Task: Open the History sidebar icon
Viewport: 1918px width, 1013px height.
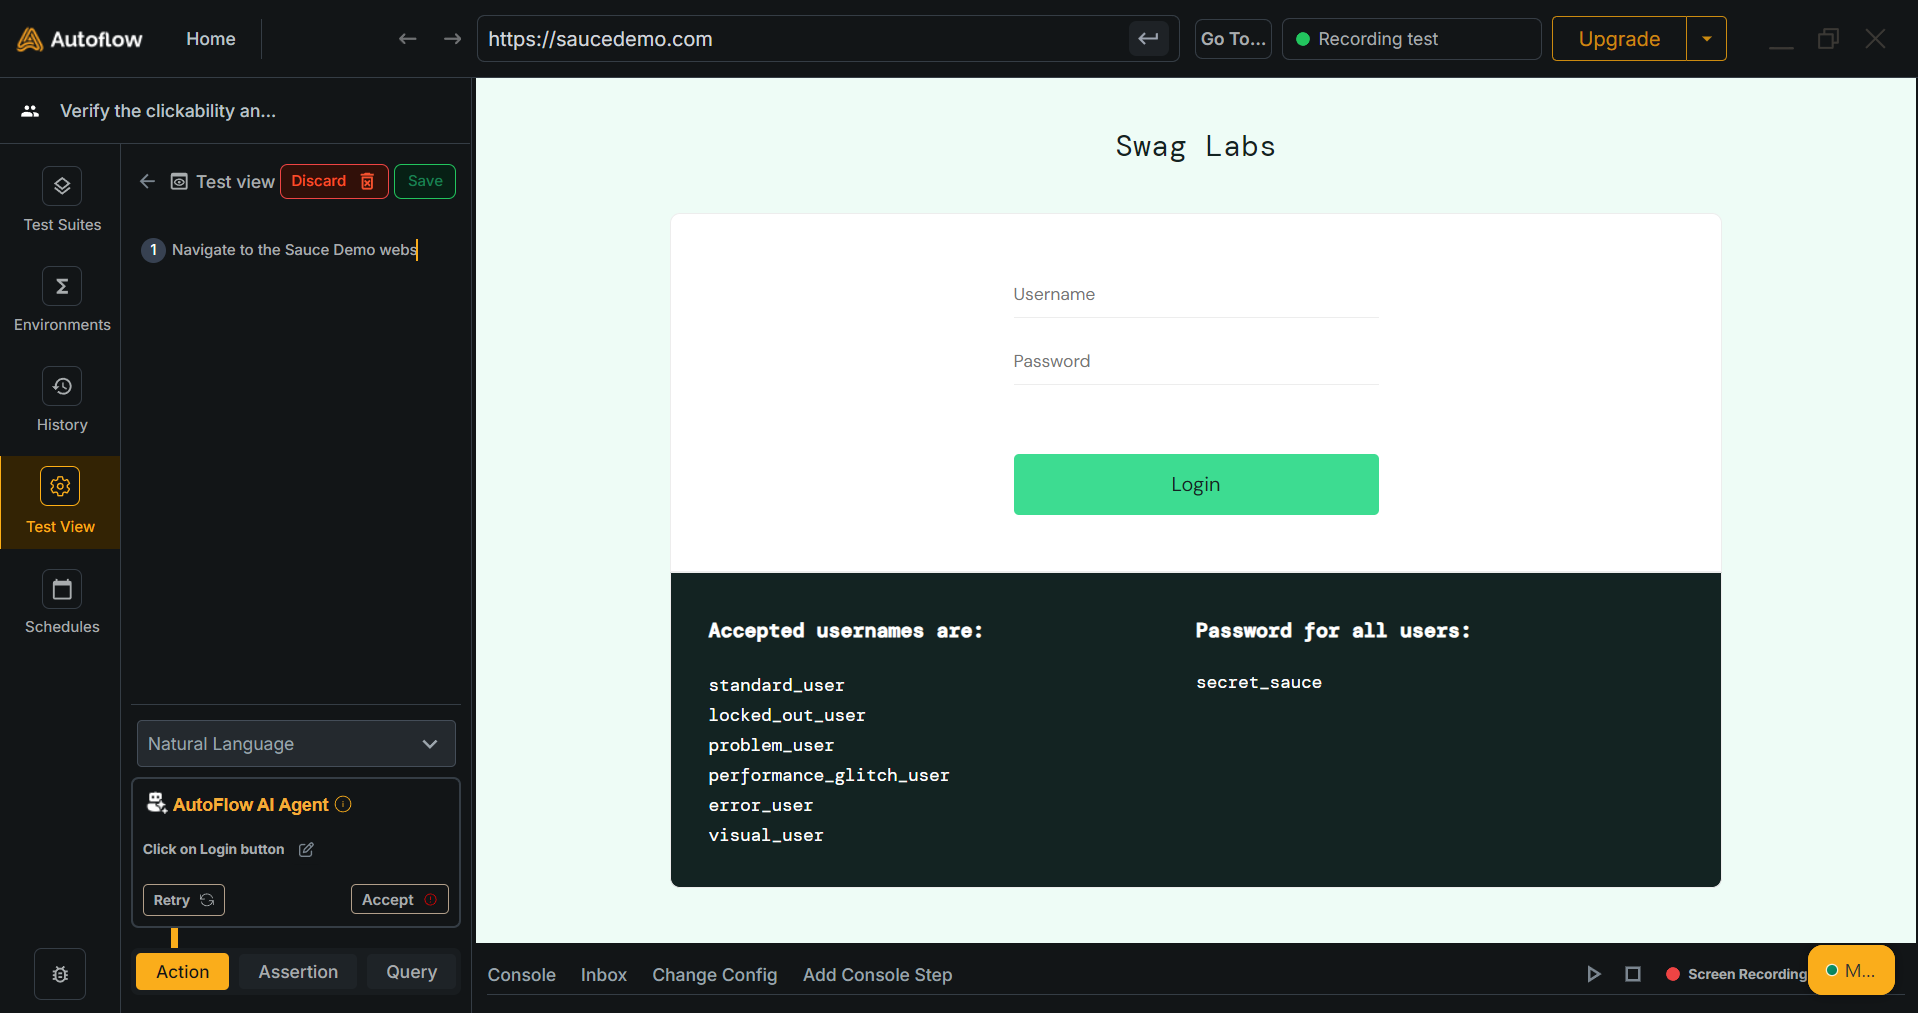Action: (62, 386)
